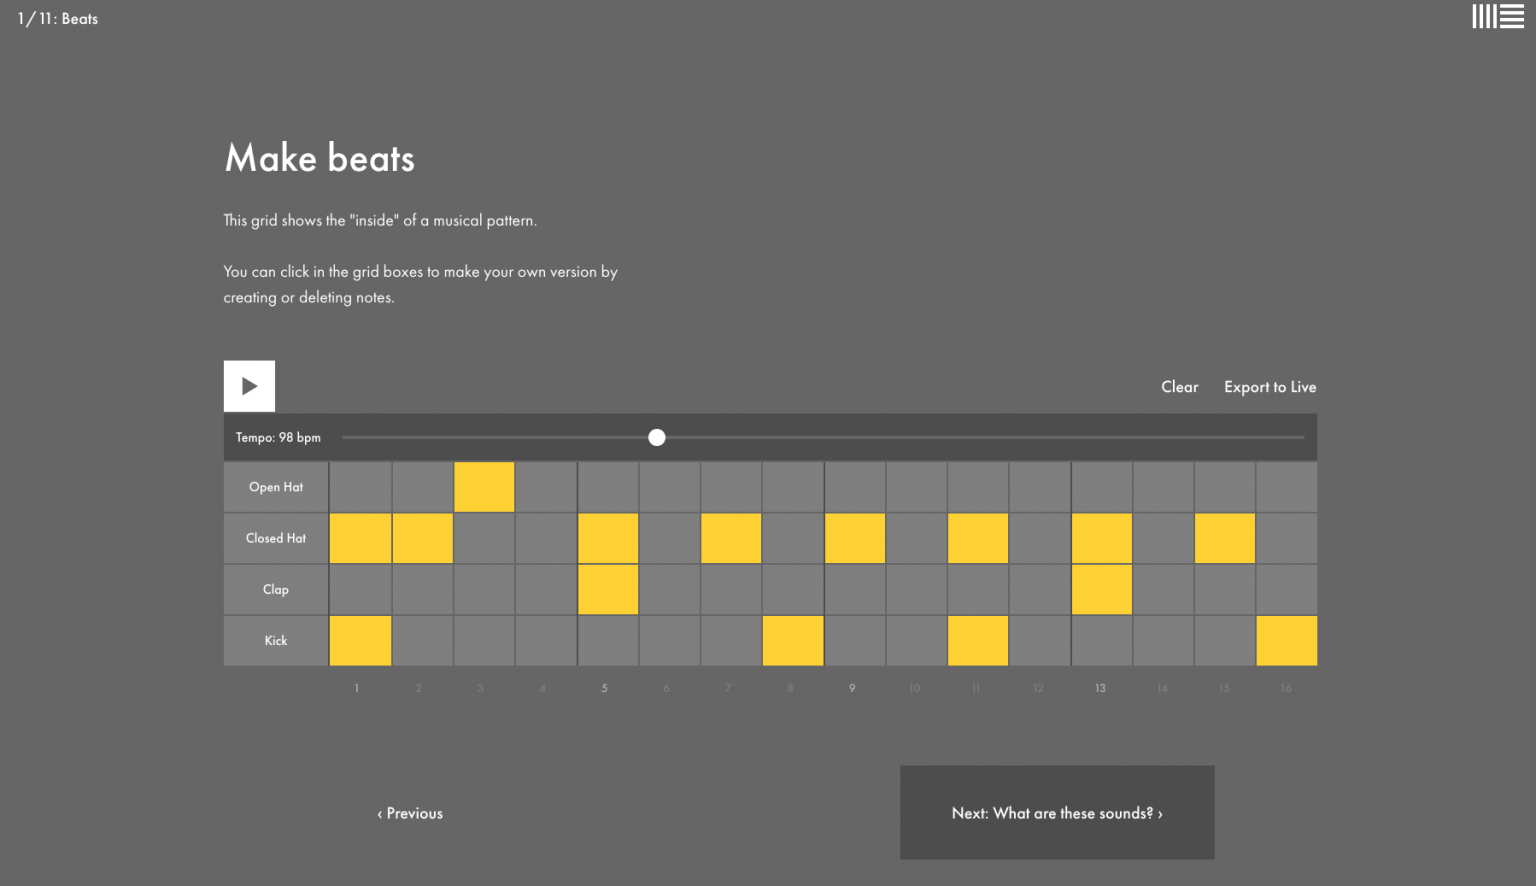
Task: Go back with the Previous link
Action: (410, 814)
